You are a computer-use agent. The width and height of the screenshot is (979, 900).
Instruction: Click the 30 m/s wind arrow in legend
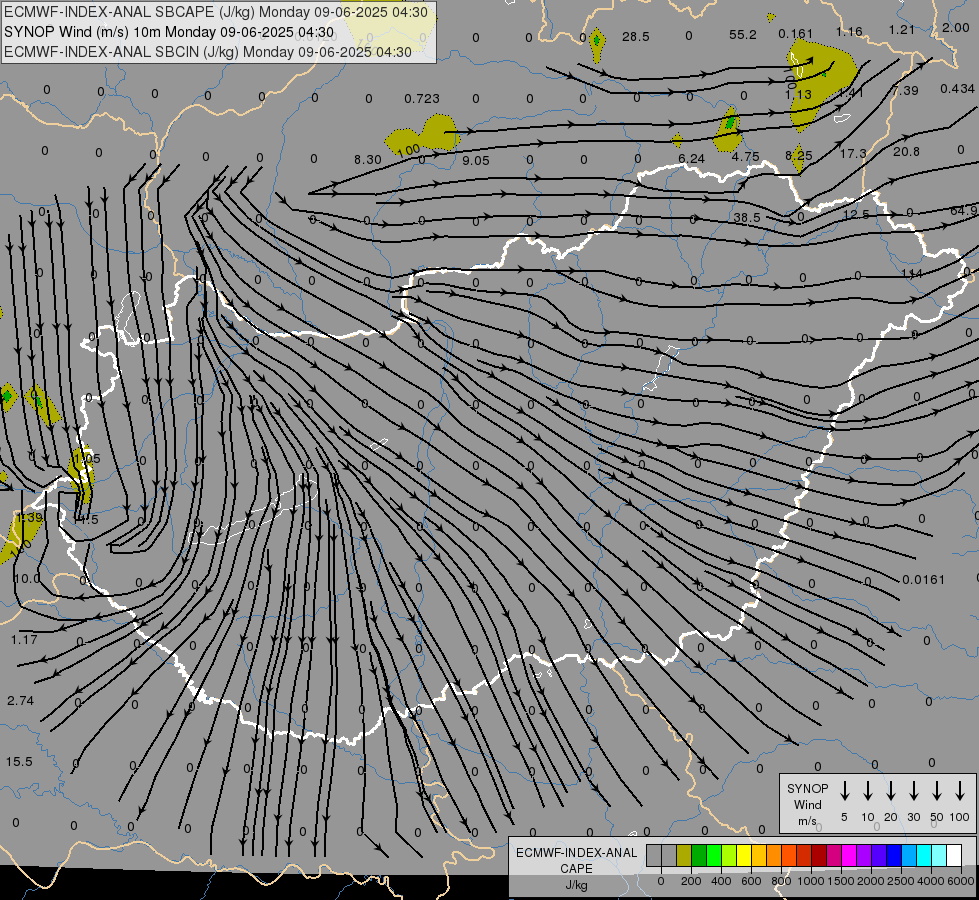pos(914,791)
